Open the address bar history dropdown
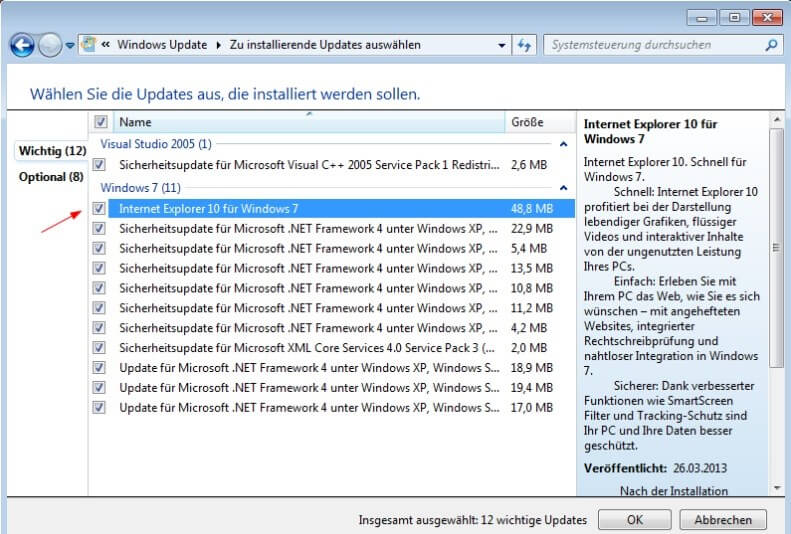Viewport: 791px width, 534px height. click(501, 45)
